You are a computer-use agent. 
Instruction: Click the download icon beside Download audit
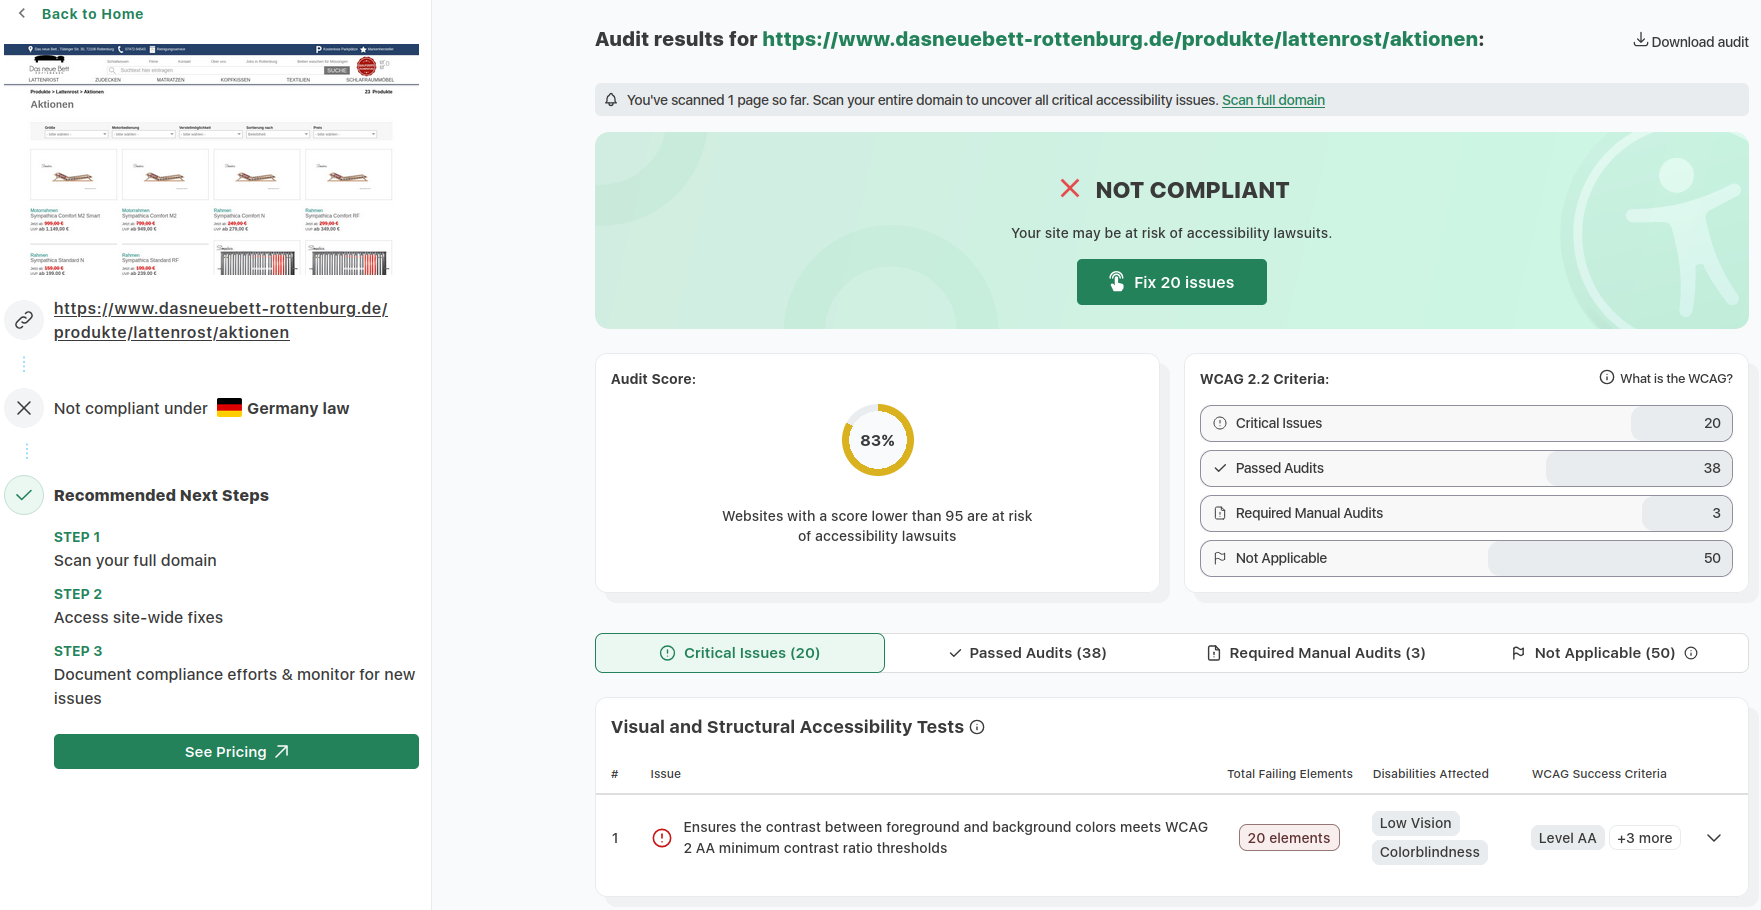pyautogui.click(x=1640, y=40)
